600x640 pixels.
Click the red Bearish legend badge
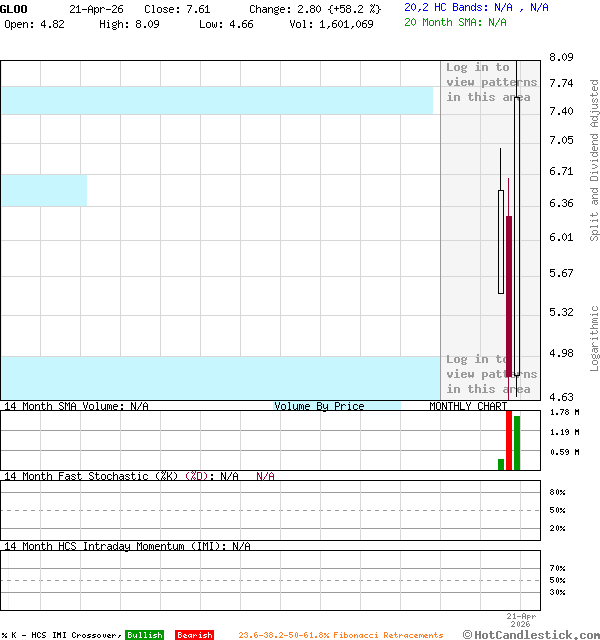[x=194, y=635]
